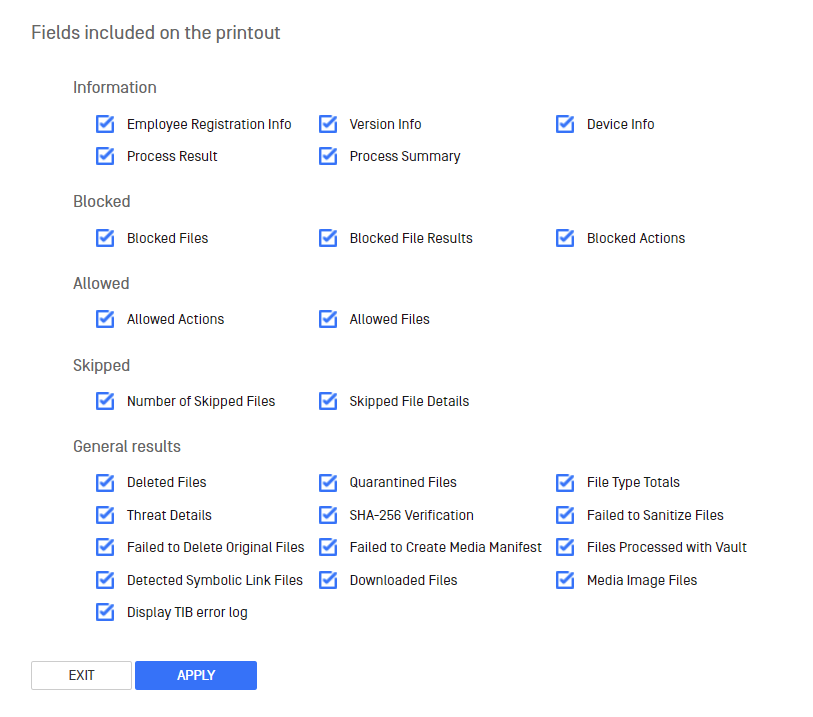Uncheck Files Processed with Vault

[565, 547]
